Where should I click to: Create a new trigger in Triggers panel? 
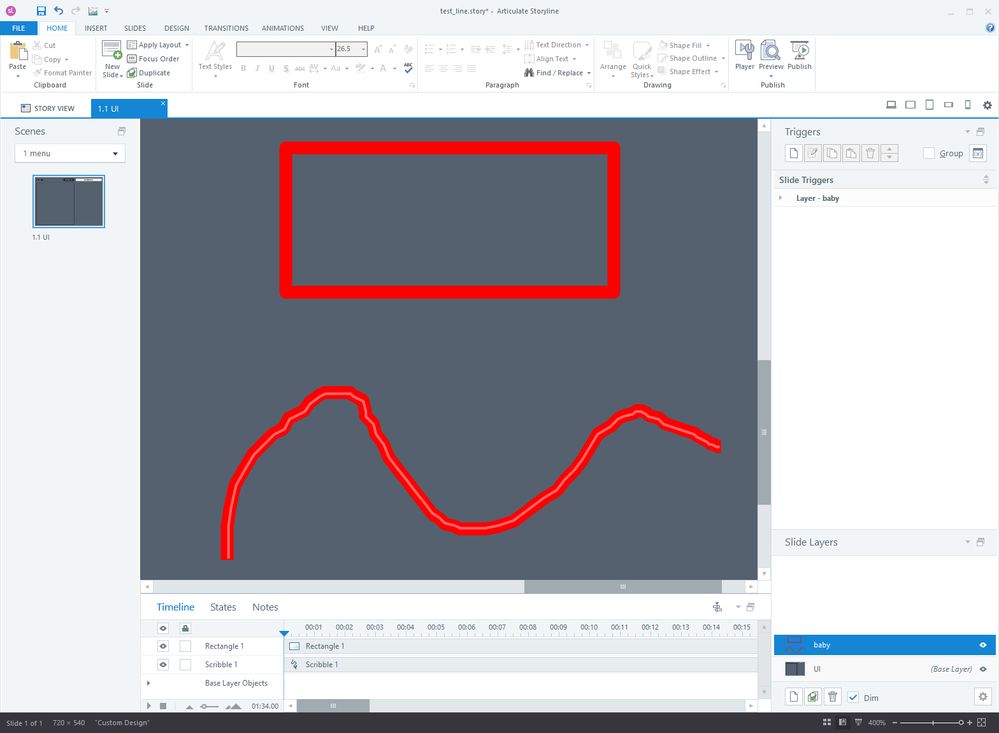(x=793, y=153)
